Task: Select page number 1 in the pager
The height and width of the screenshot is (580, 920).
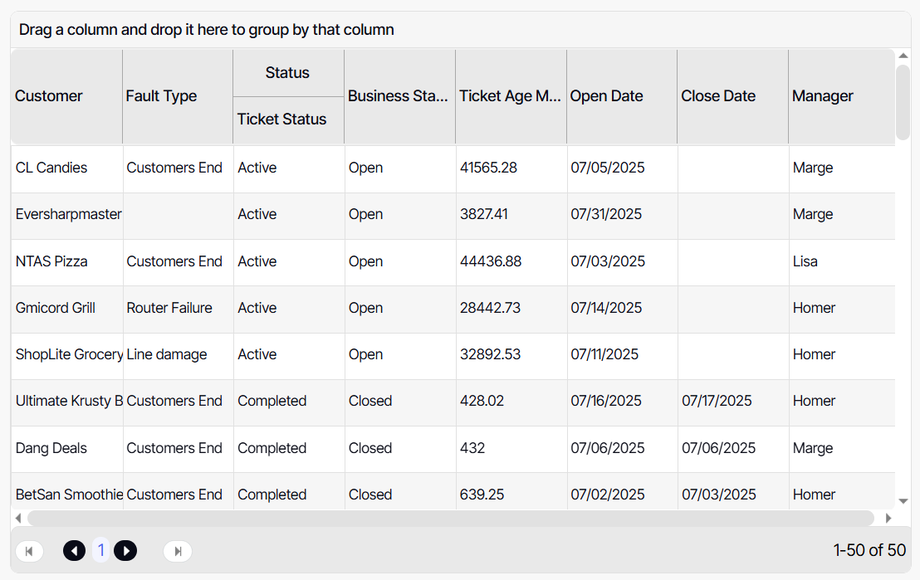Action: tap(100, 551)
